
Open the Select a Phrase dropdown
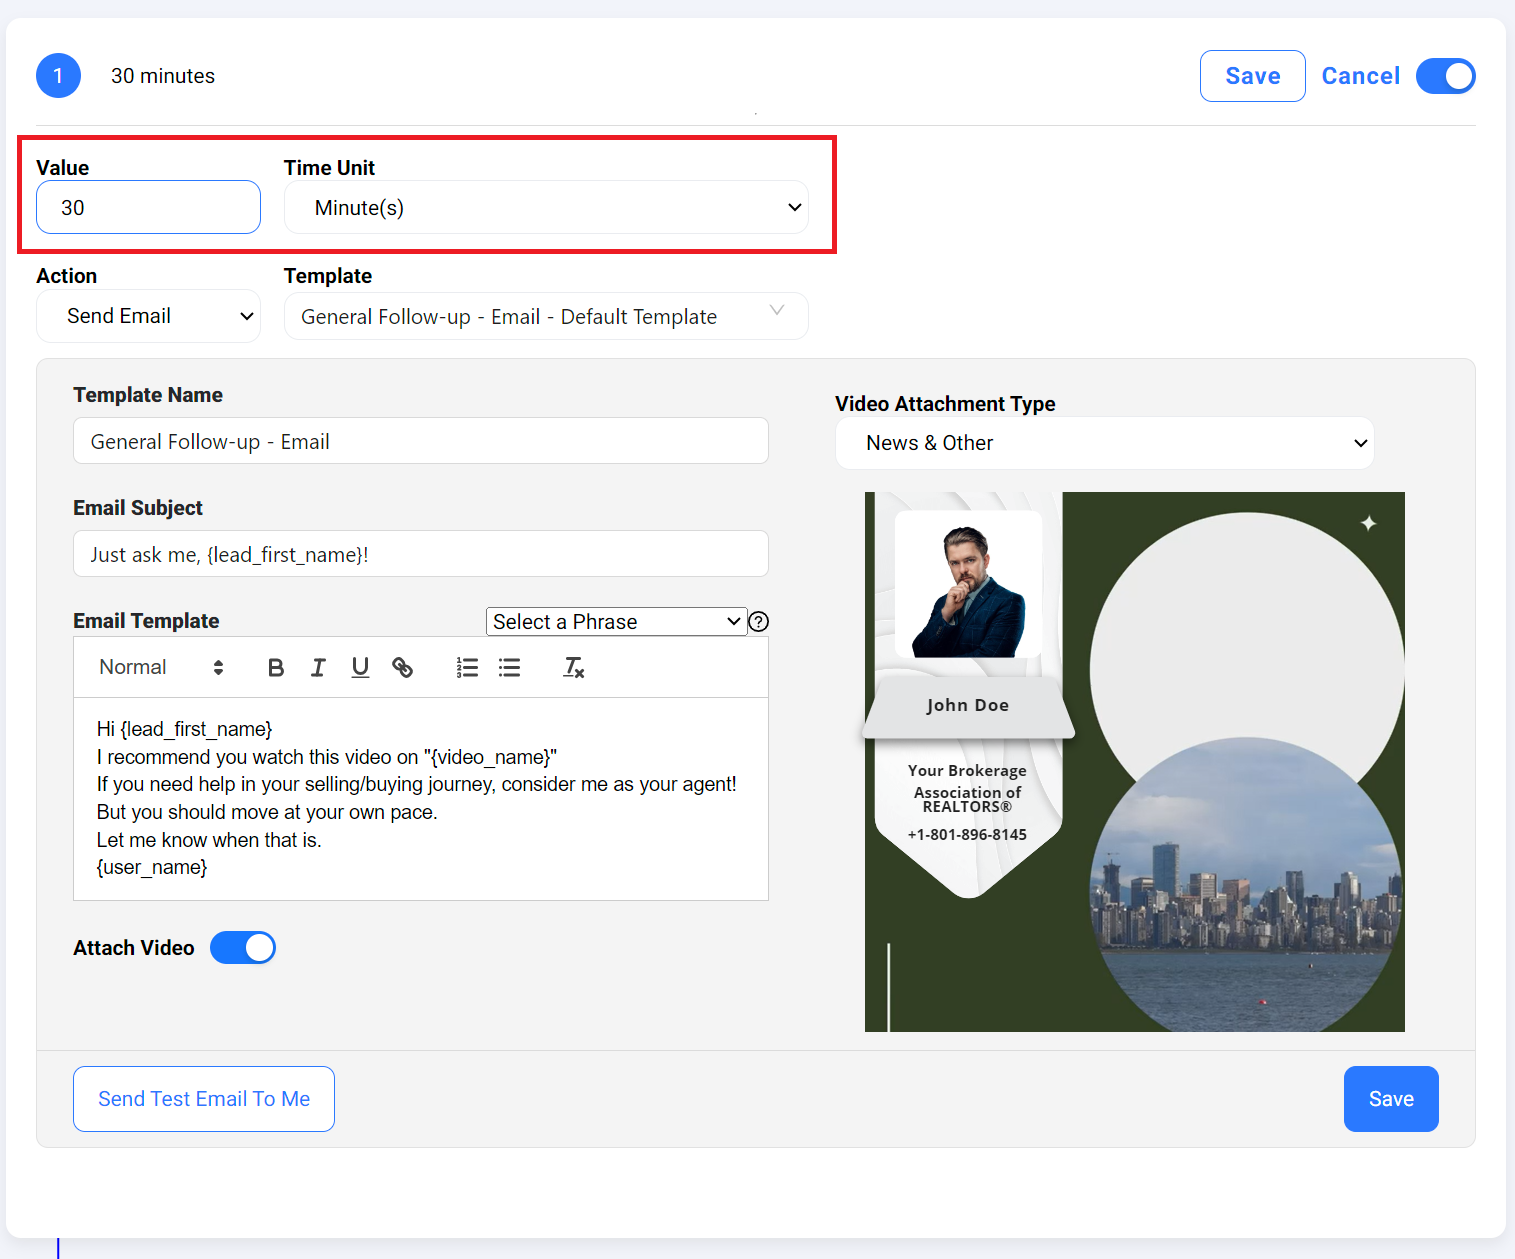[616, 622]
